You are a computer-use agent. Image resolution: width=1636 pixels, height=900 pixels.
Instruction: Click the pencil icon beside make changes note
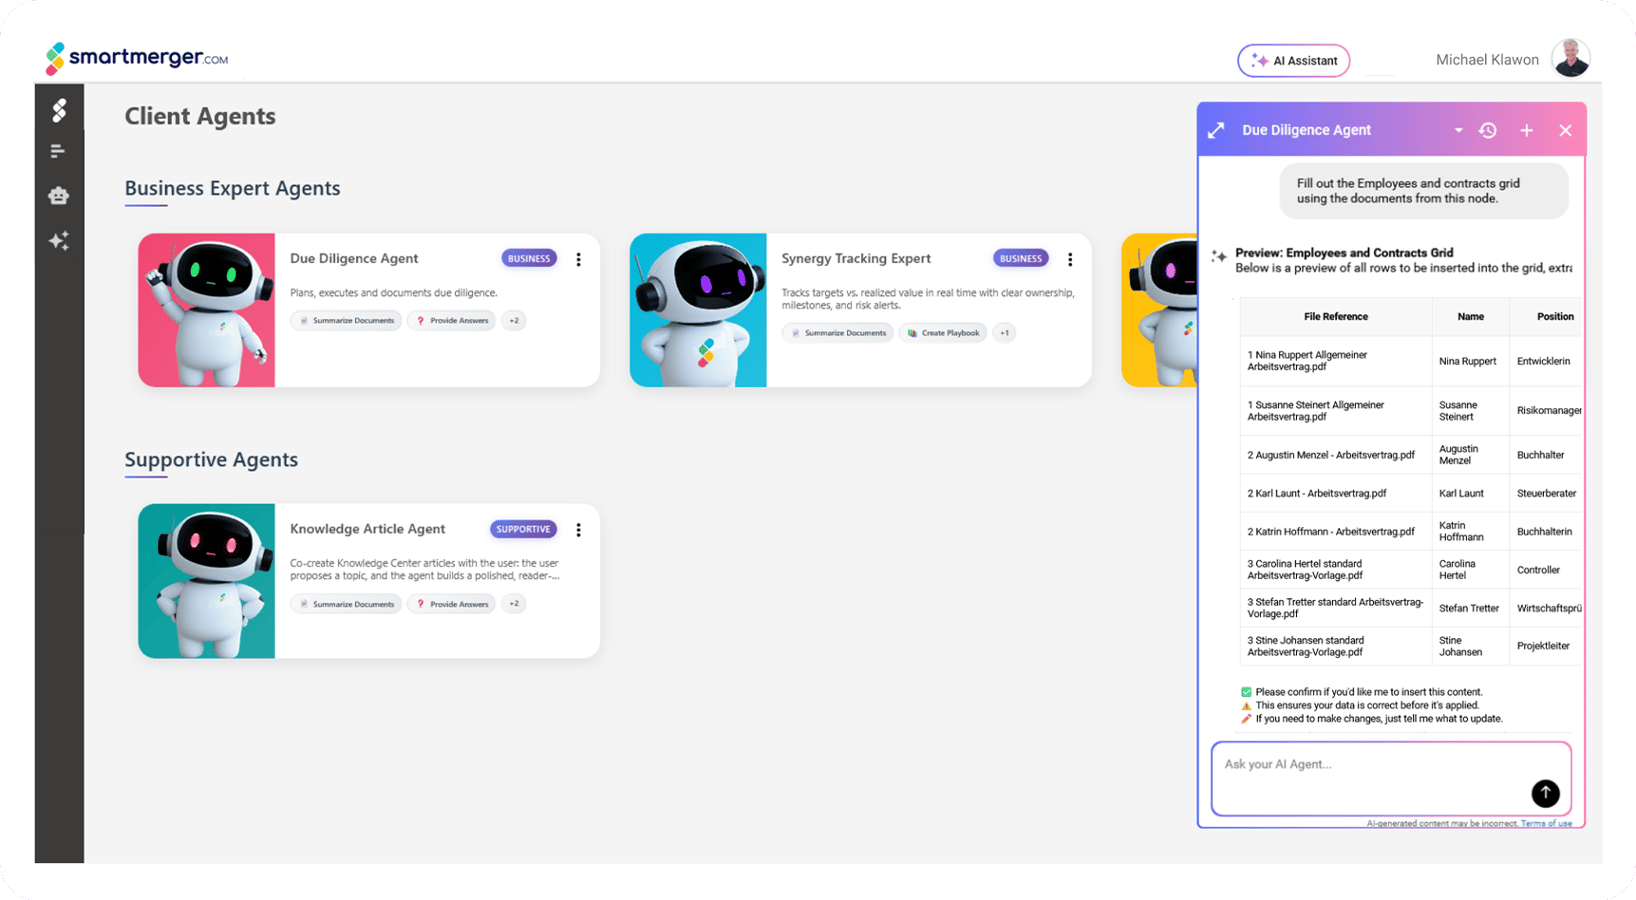click(1246, 719)
